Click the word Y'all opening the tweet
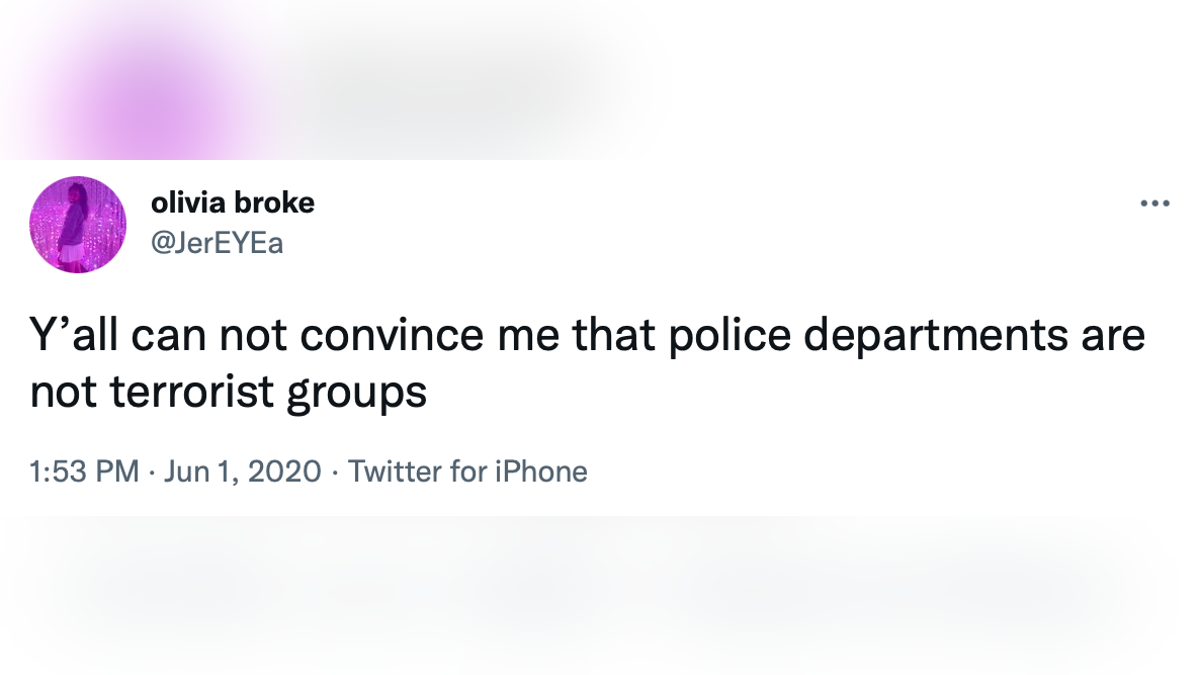The height and width of the screenshot is (675, 1200). pyautogui.click(x=81, y=335)
